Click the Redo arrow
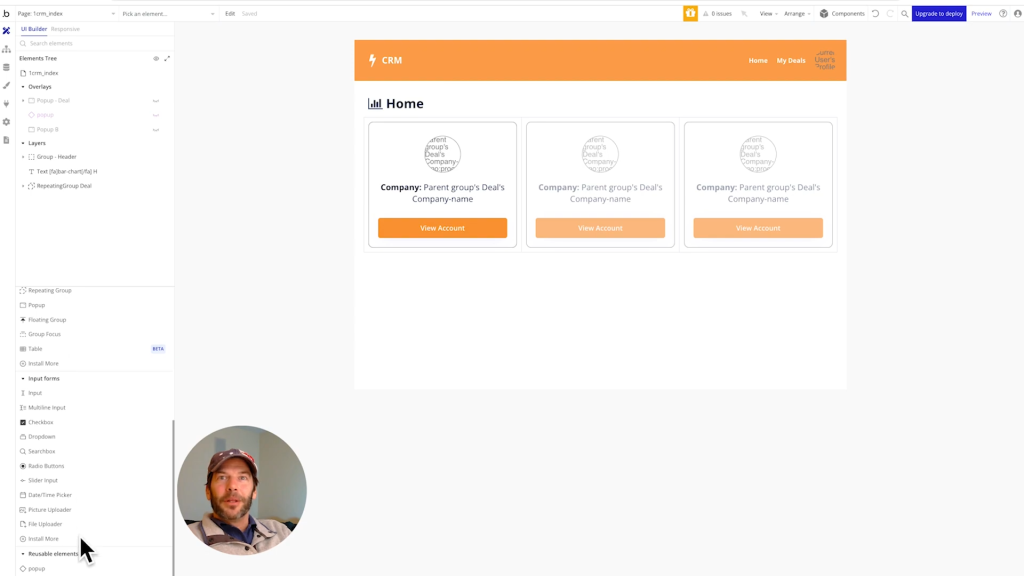Screen dimensions: 1024x576 [890, 14]
